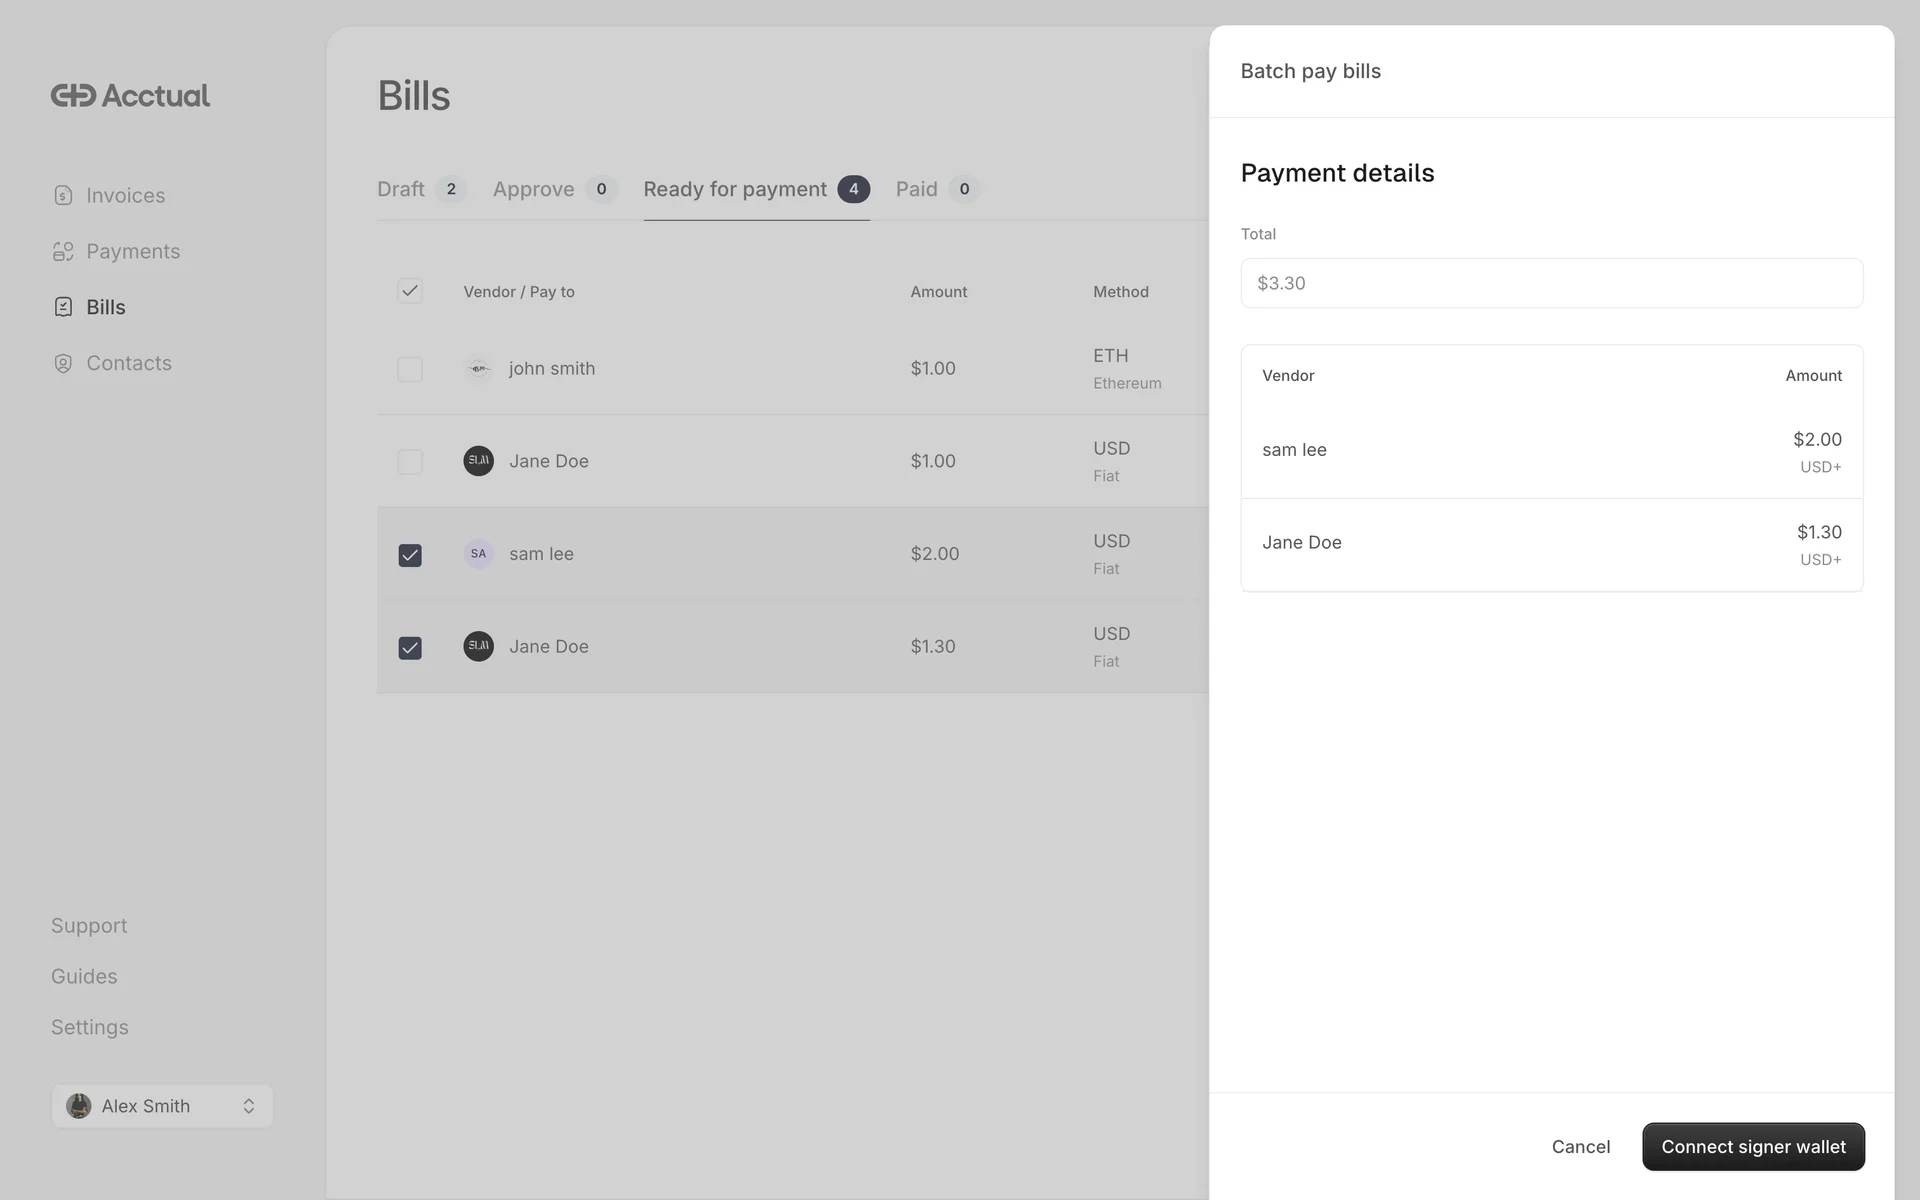
Task: Cancel the batch pay dialog
Action: (x=1580, y=1147)
